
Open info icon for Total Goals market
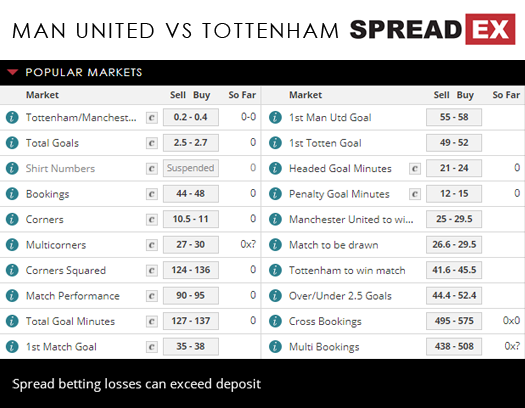(12, 143)
